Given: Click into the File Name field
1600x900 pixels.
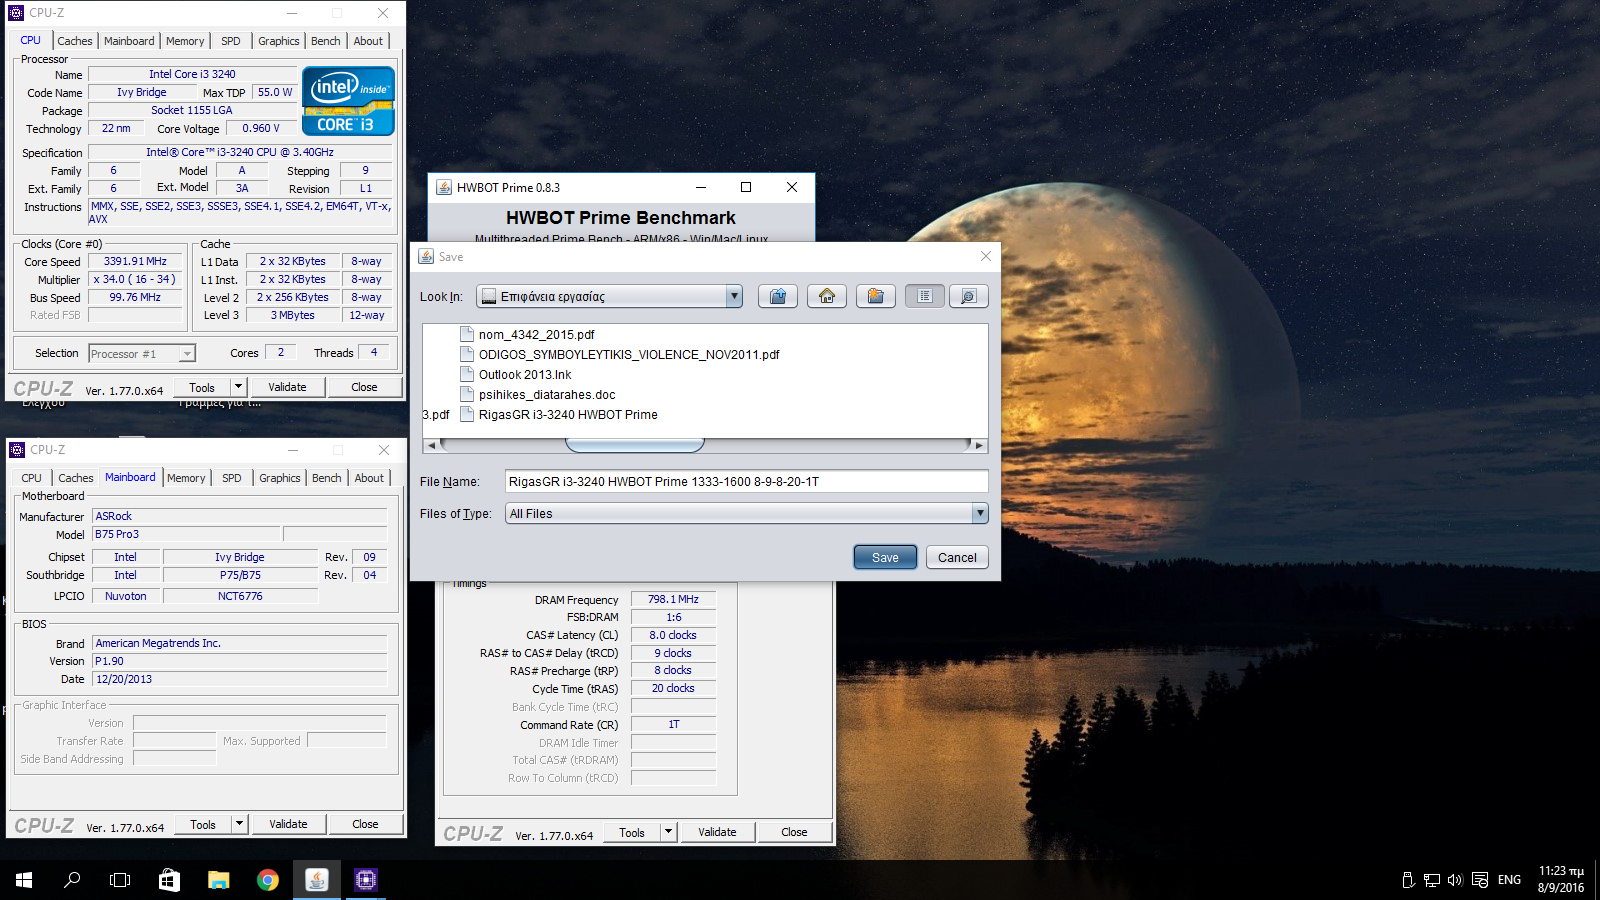Looking at the screenshot, I should 746,481.
